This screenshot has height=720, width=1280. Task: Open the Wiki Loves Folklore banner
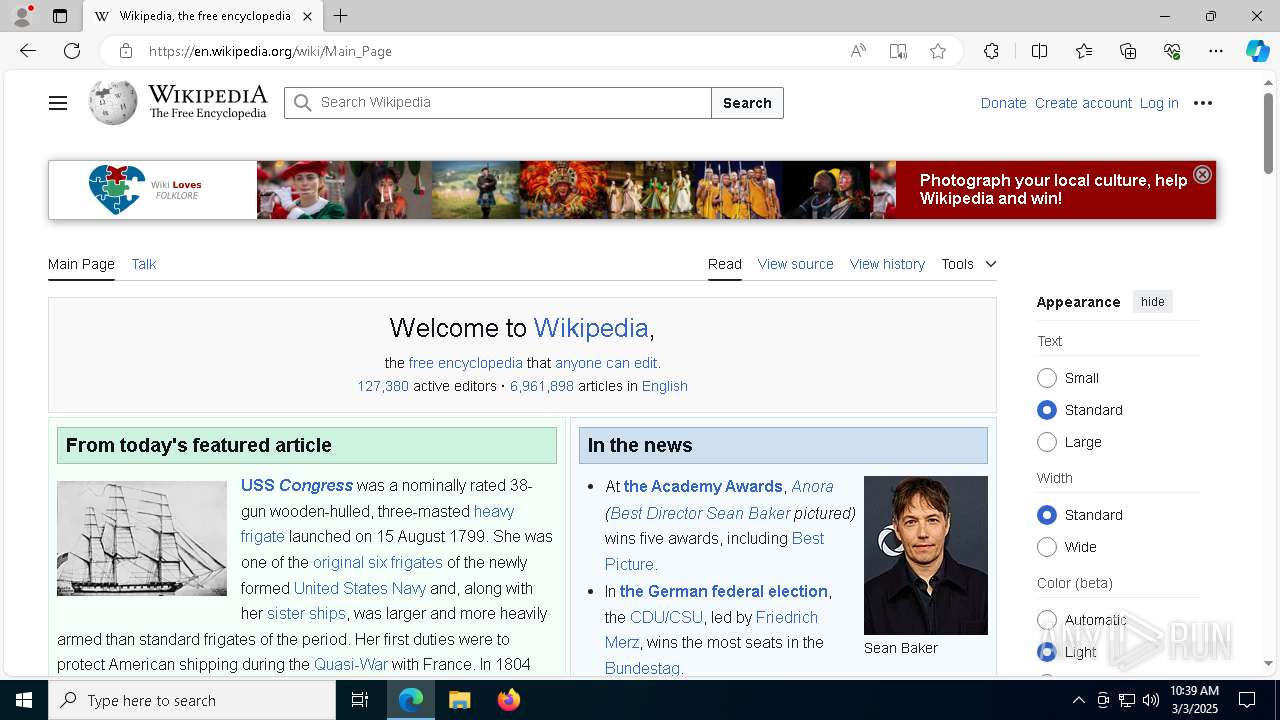[632, 190]
